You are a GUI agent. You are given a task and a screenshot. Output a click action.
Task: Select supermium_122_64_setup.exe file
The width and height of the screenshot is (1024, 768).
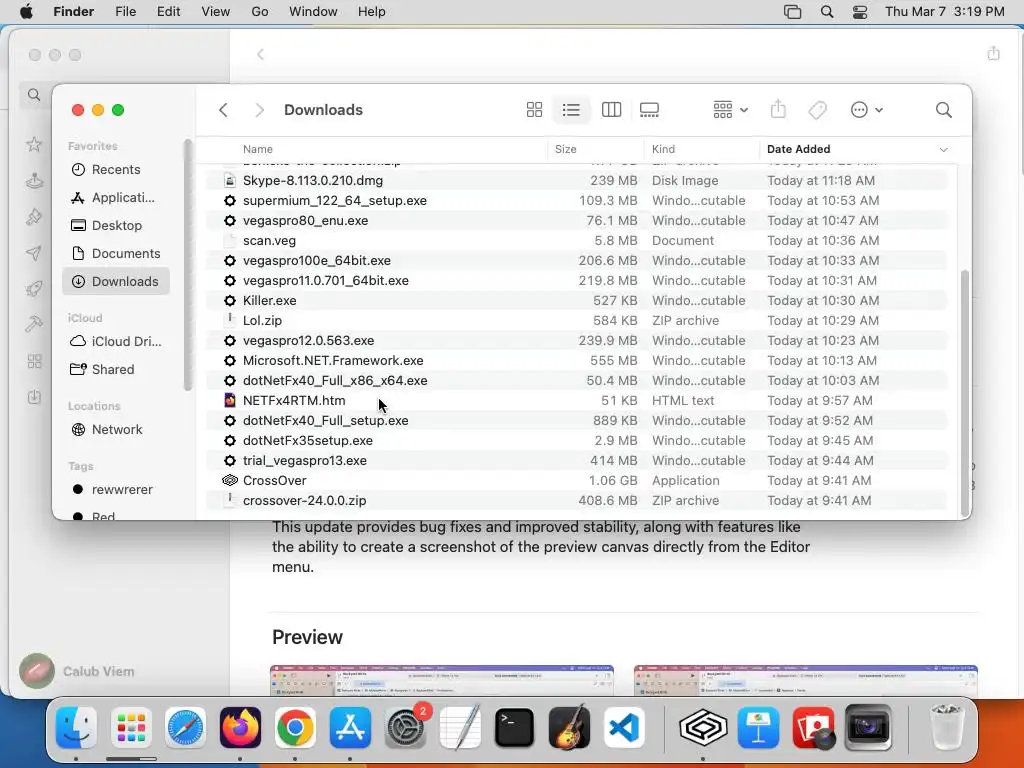click(x=577, y=200)
